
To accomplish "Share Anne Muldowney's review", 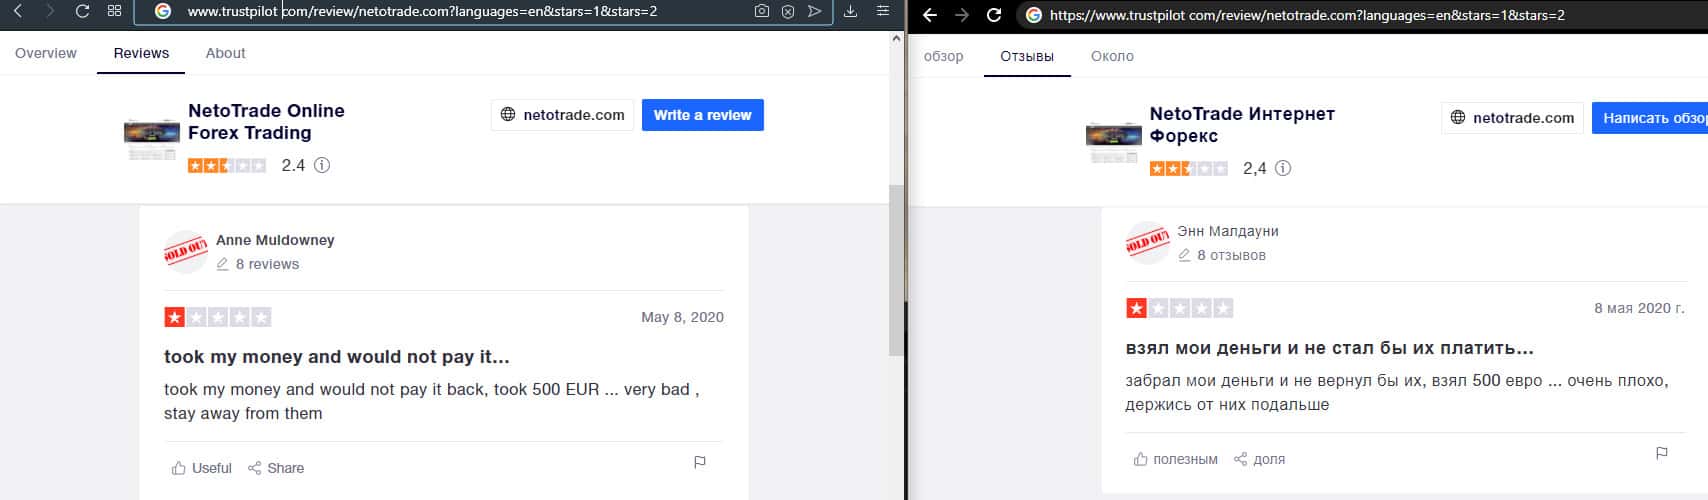I will pos(276,468).
